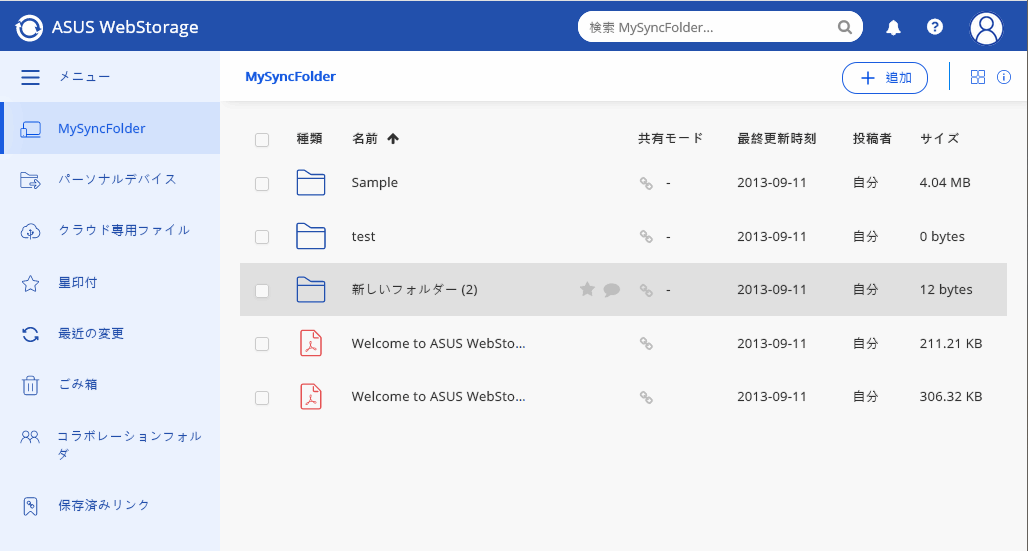This screenshot has width=1028, height=551.
Task: Click the search magnifier icon
Action: [844, 28]
